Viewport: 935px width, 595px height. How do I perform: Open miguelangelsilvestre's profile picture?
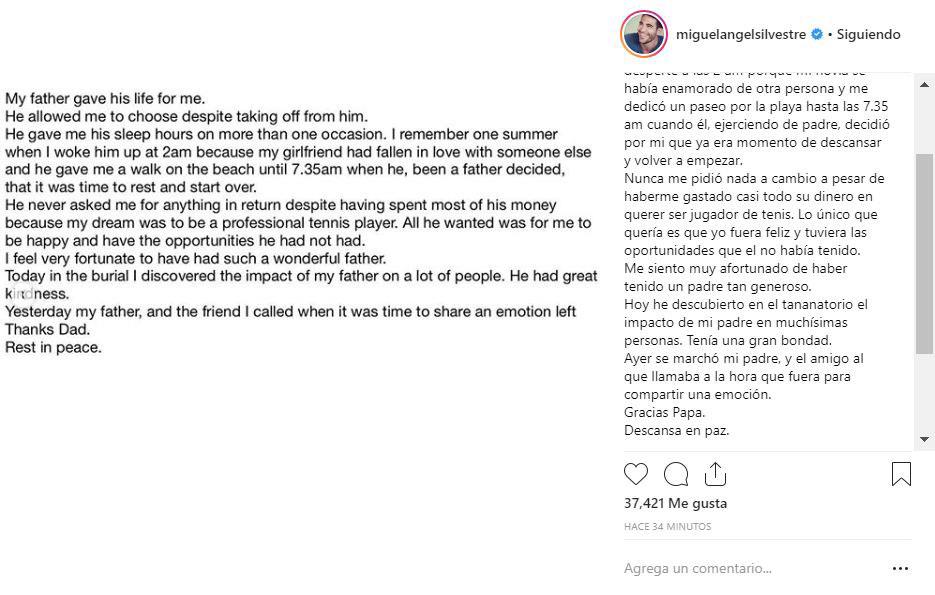point(644,34)
